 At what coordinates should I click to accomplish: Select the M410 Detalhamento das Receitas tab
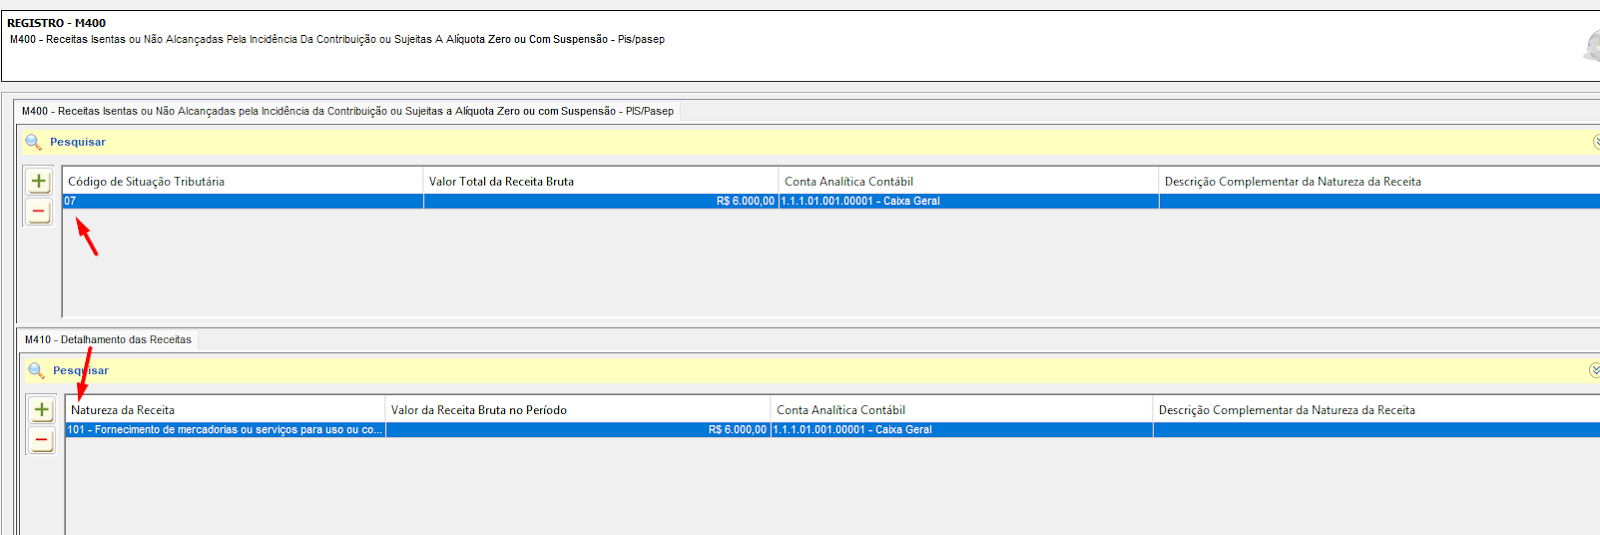click(108, 340)
